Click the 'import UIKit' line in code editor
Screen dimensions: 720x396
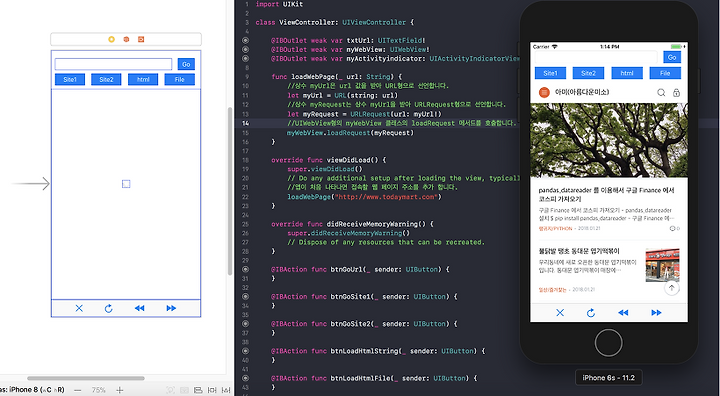pos(279,4)
